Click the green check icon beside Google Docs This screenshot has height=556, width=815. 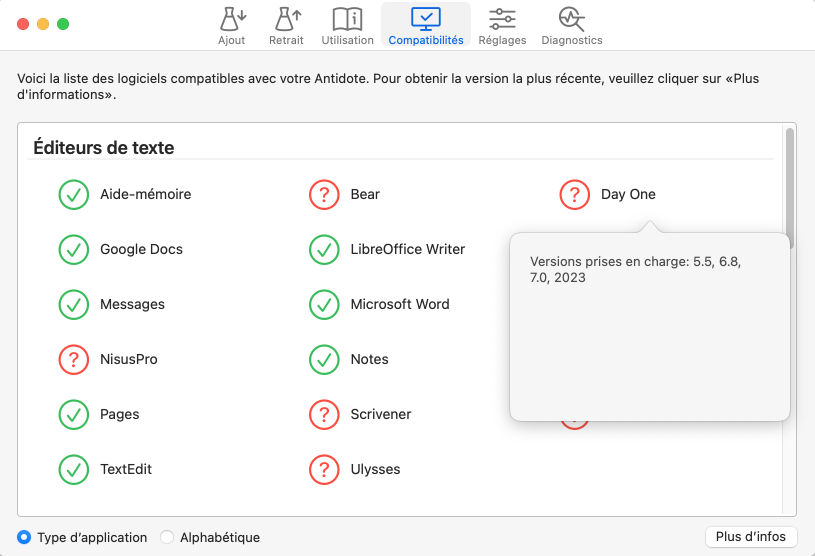pyautogui.click(x=74, y=249)
